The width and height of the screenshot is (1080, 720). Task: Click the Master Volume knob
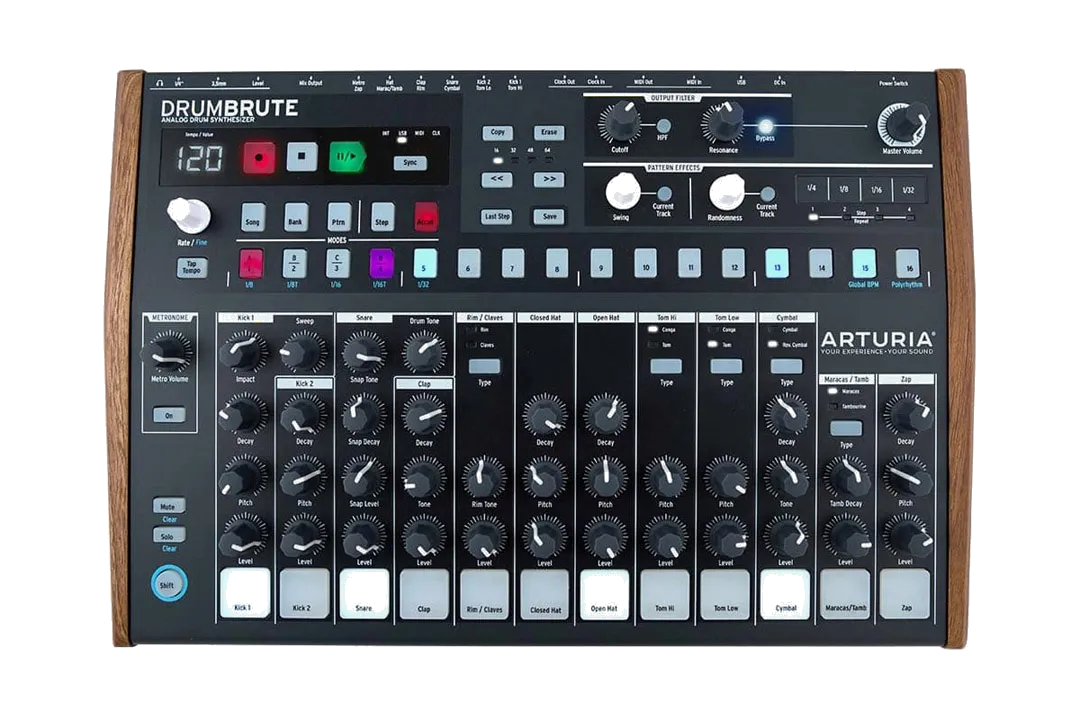(903, 124)
